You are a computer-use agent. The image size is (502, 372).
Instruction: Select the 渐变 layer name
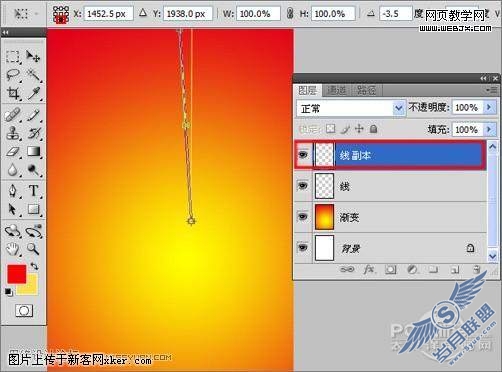349,218
